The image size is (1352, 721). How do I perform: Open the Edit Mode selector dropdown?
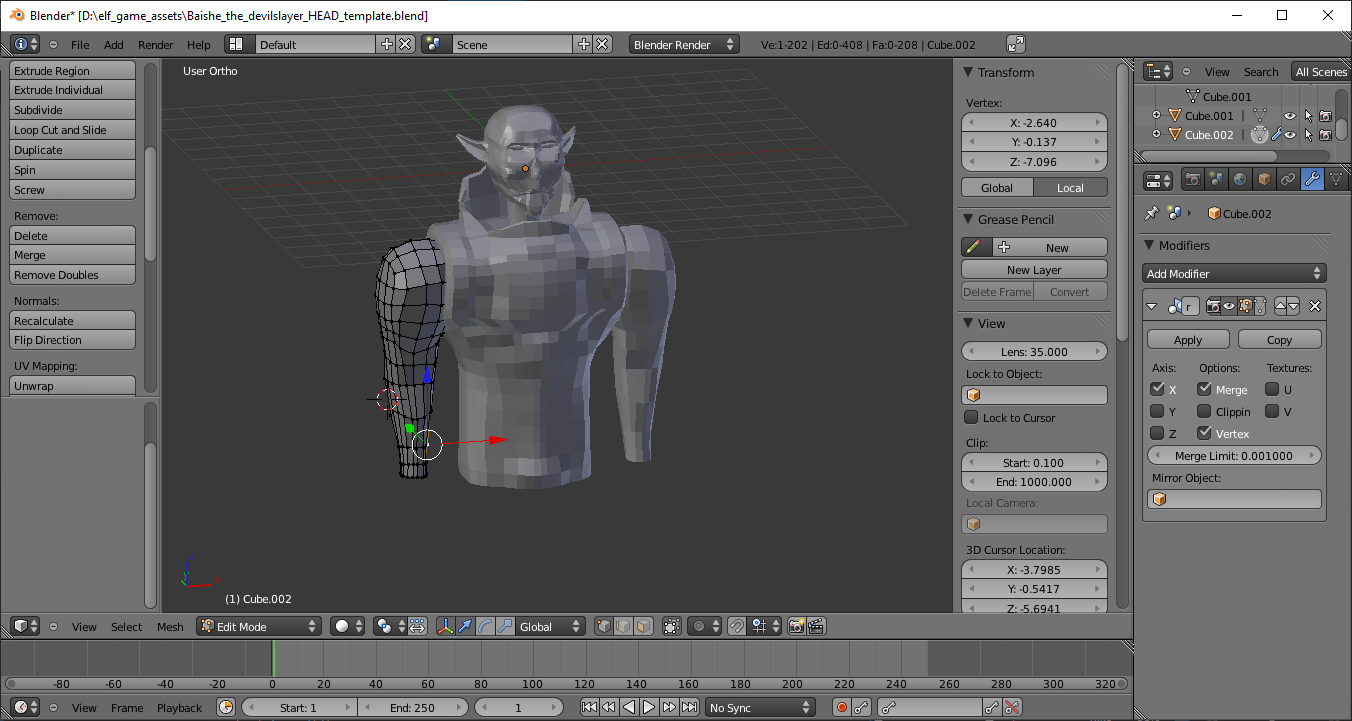tap(259, 626)
